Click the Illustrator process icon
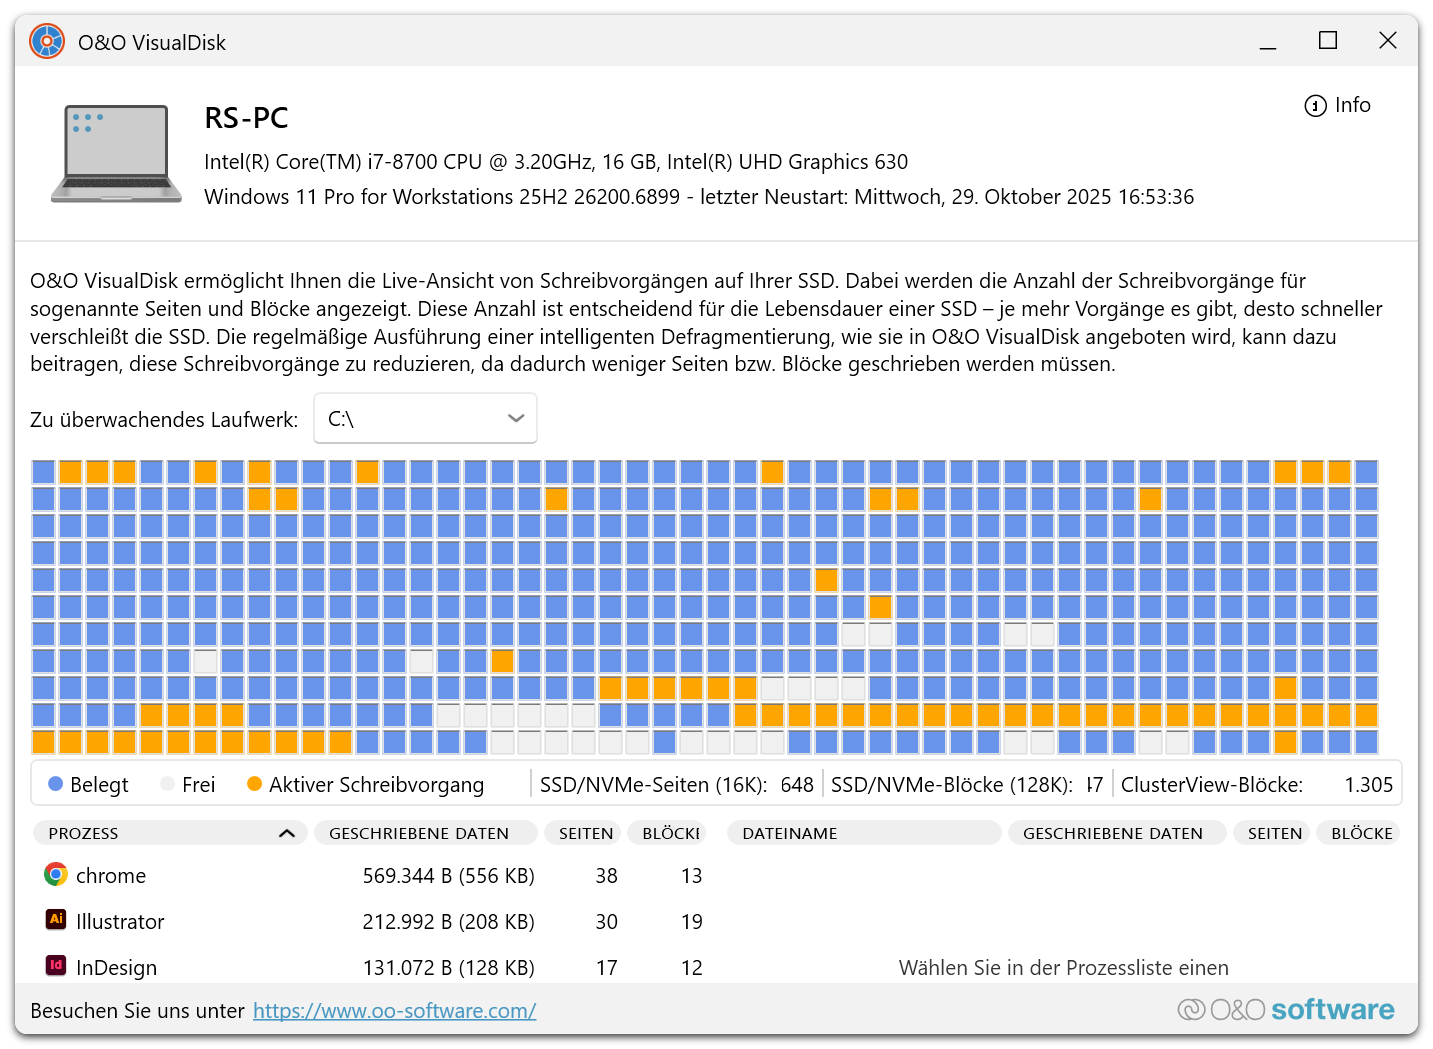The image size is (1433, 1049). click(56, 920)
